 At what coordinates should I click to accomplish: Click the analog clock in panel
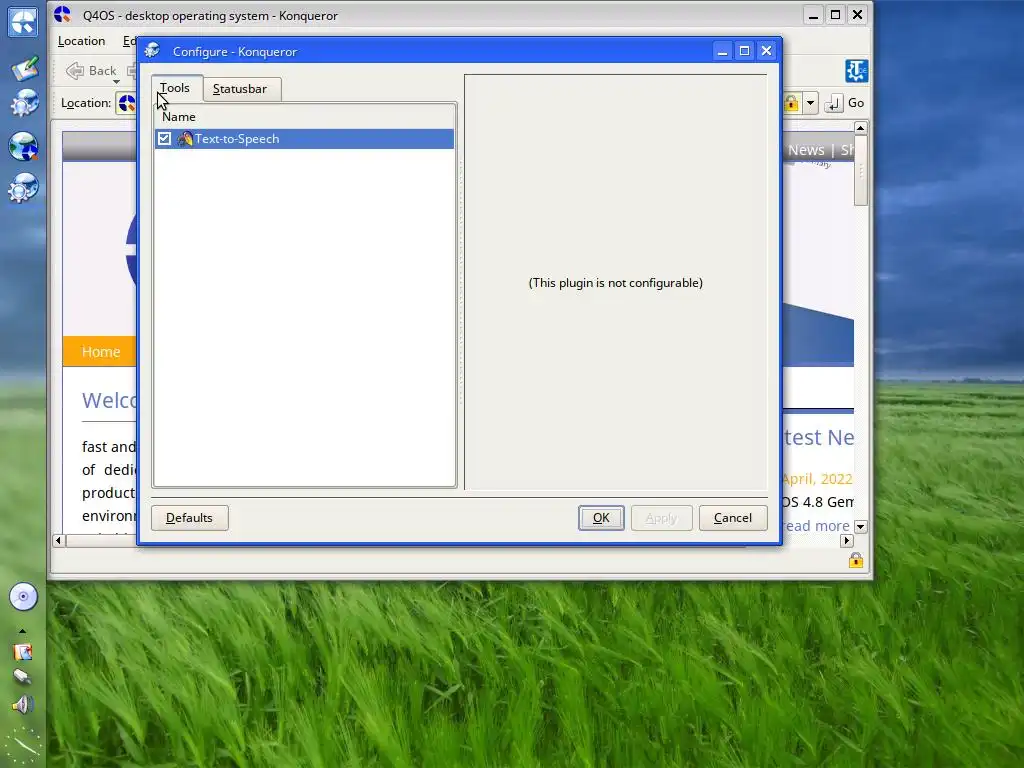pyautogui.click(x=24, y=745)
